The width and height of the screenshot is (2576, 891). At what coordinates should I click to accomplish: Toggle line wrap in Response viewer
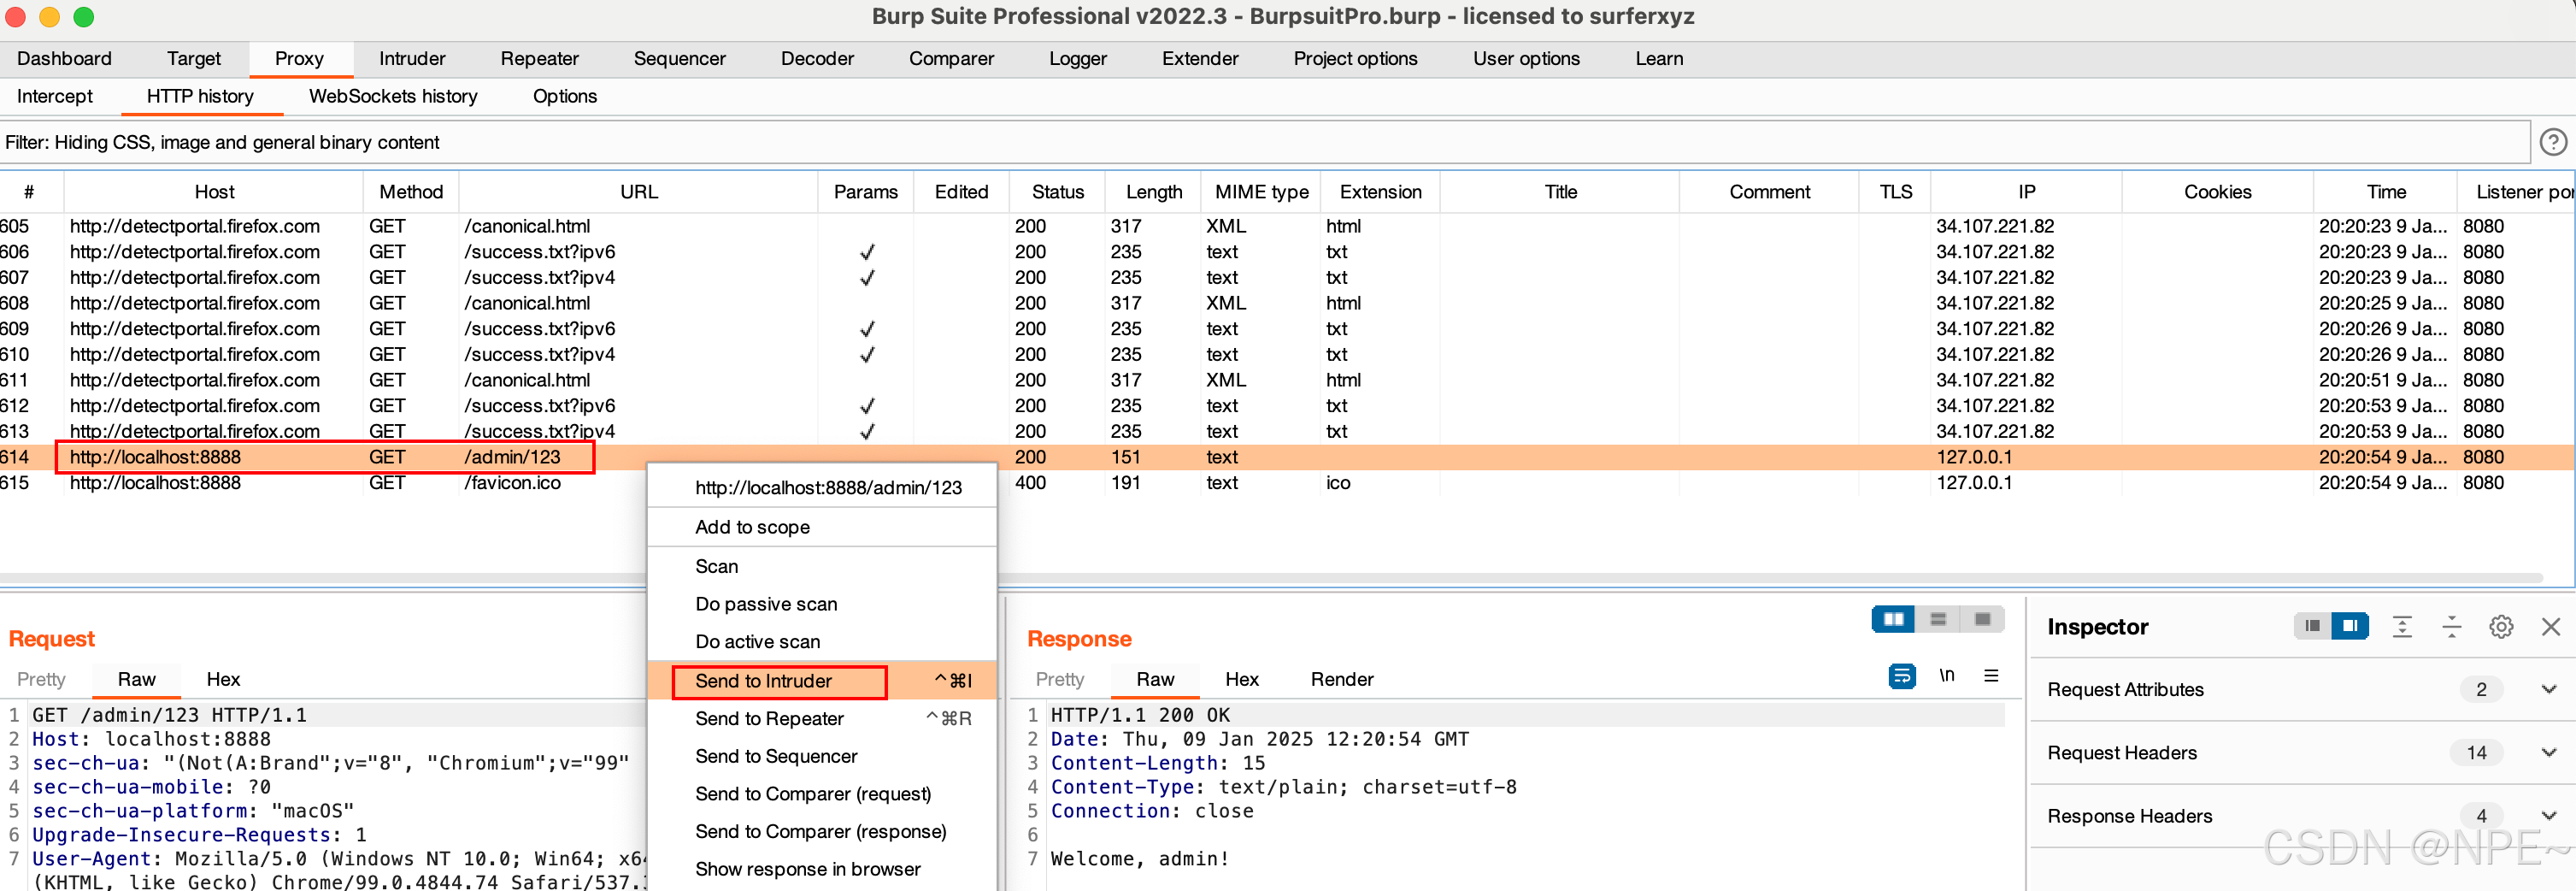pos(1901,677)
